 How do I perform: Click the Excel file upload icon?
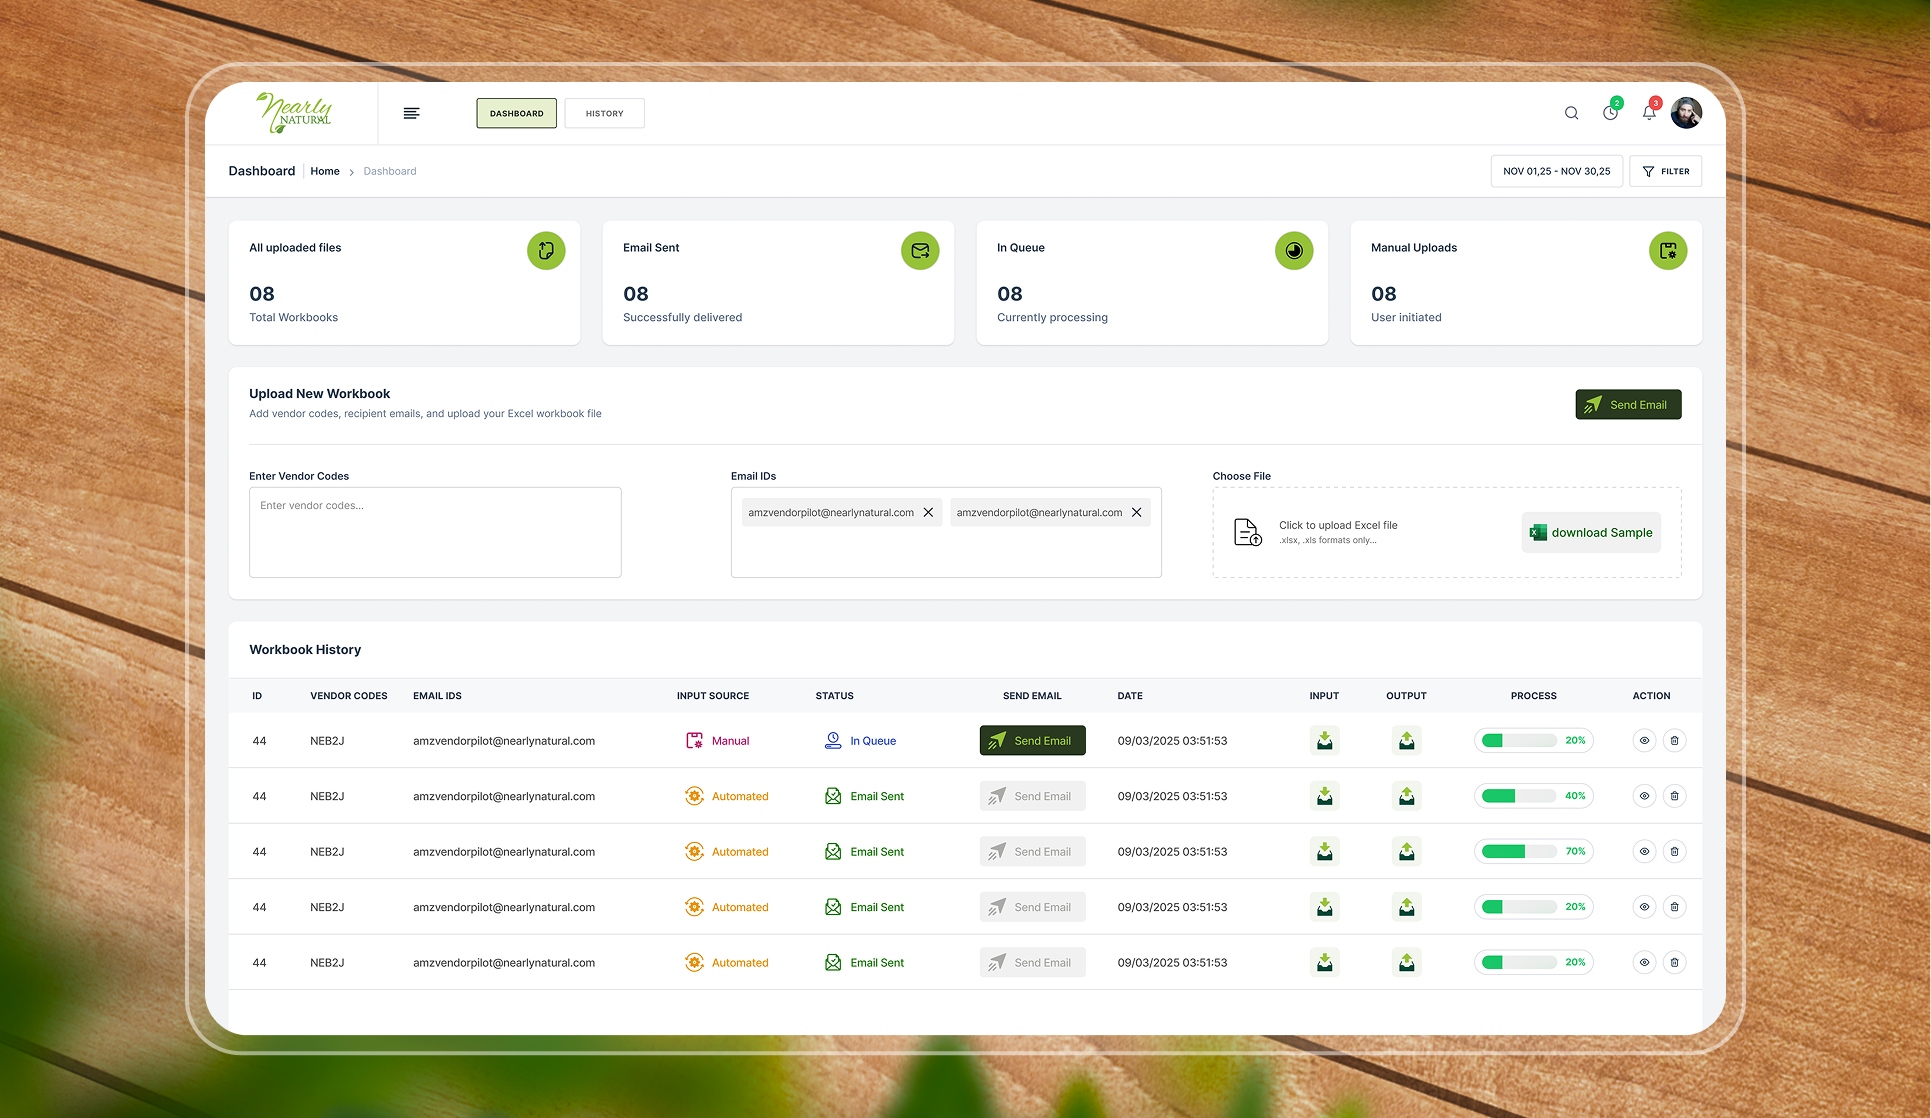pos(1247,532)
